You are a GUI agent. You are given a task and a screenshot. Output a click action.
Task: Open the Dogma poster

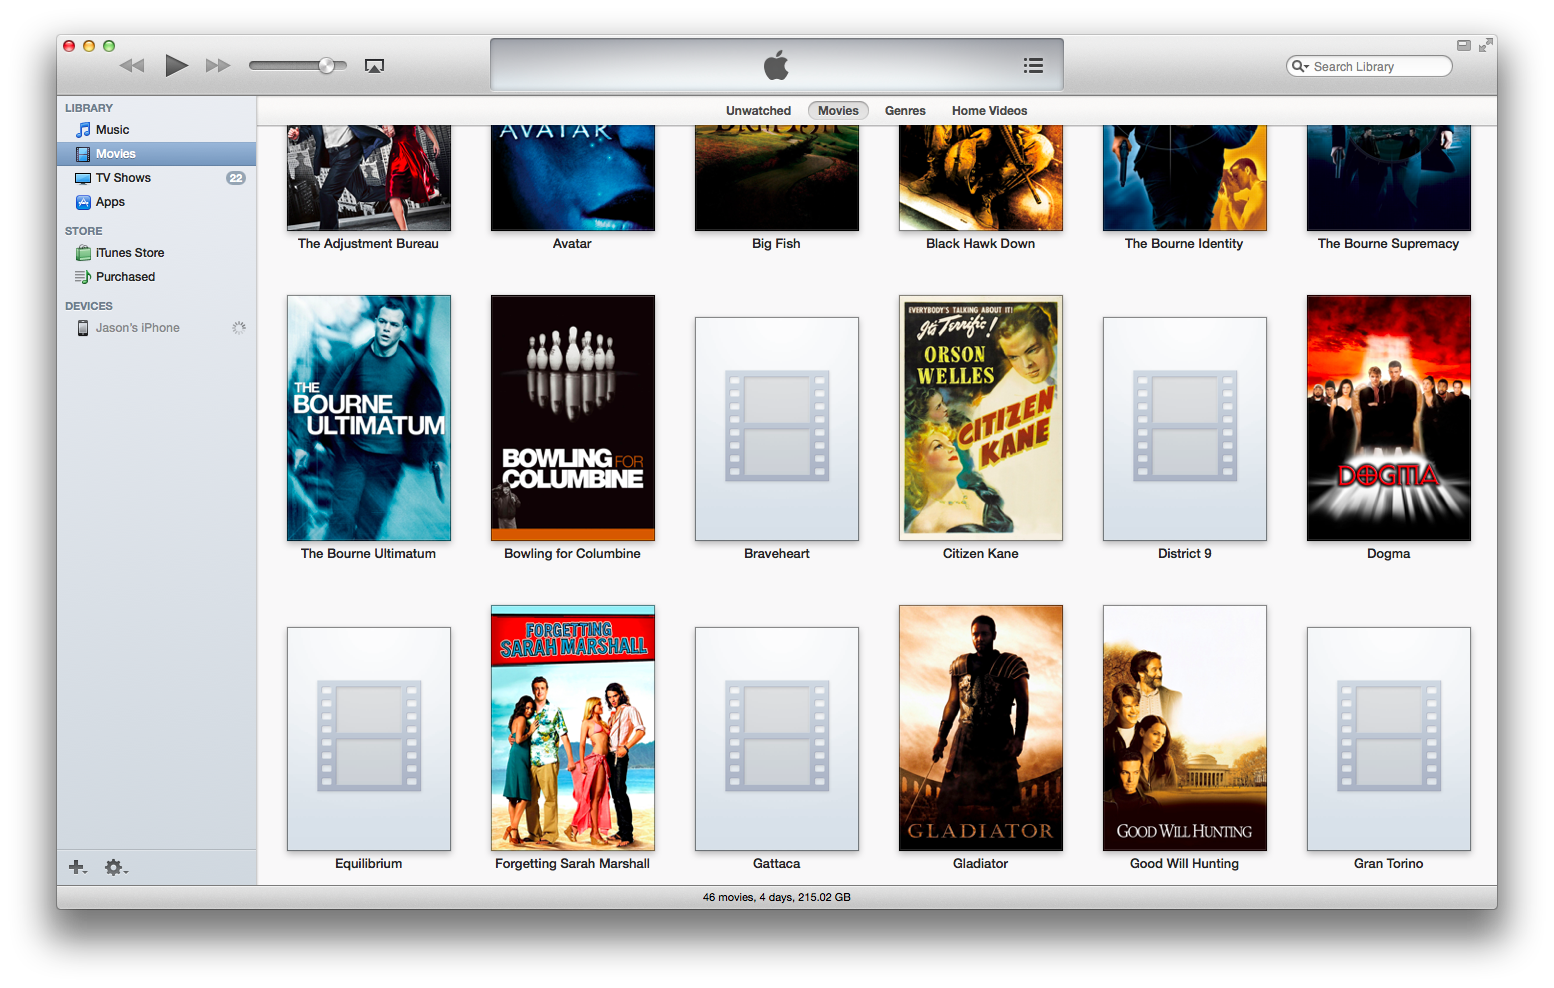1389,418
